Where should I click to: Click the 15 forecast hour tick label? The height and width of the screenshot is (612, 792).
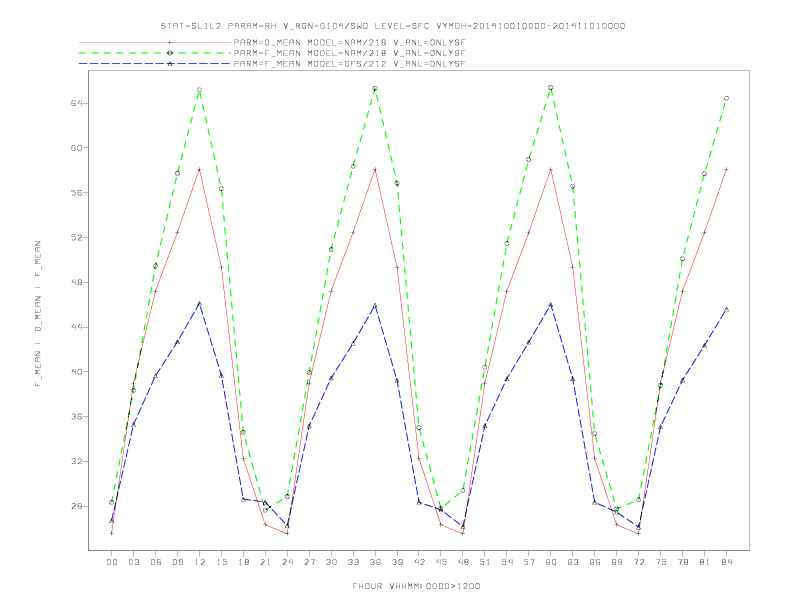pos(221,562)
